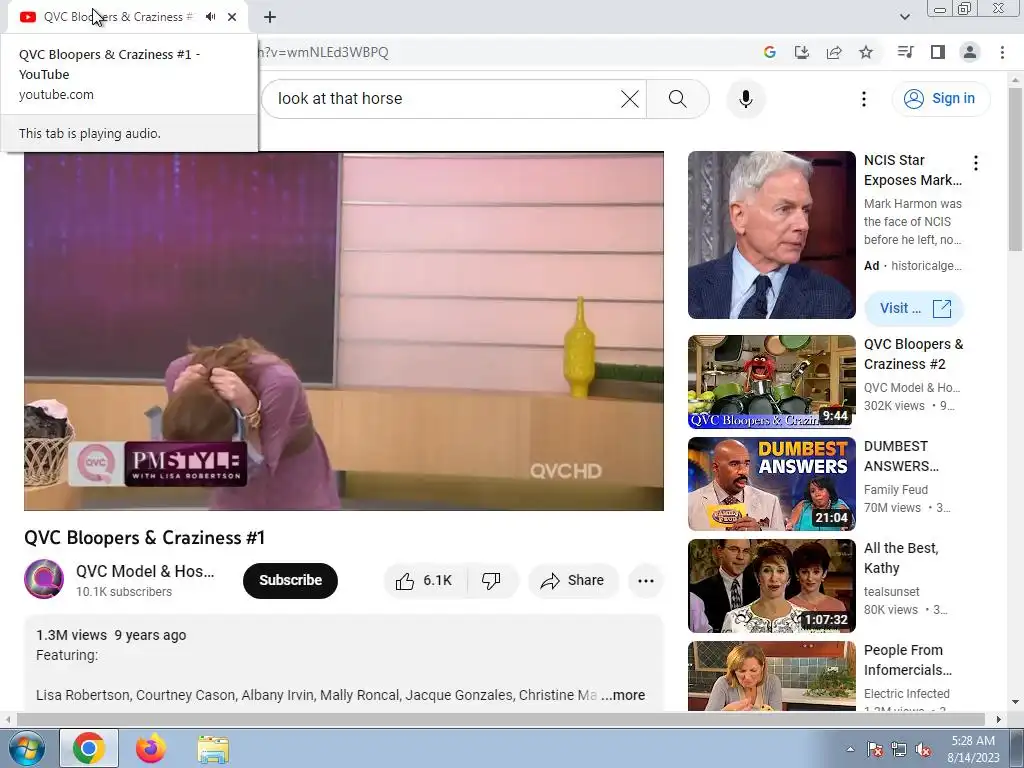The height and width of the screenshot is (768, 1024).
Task: Click the Visit ad button
Action: point(914,308)
